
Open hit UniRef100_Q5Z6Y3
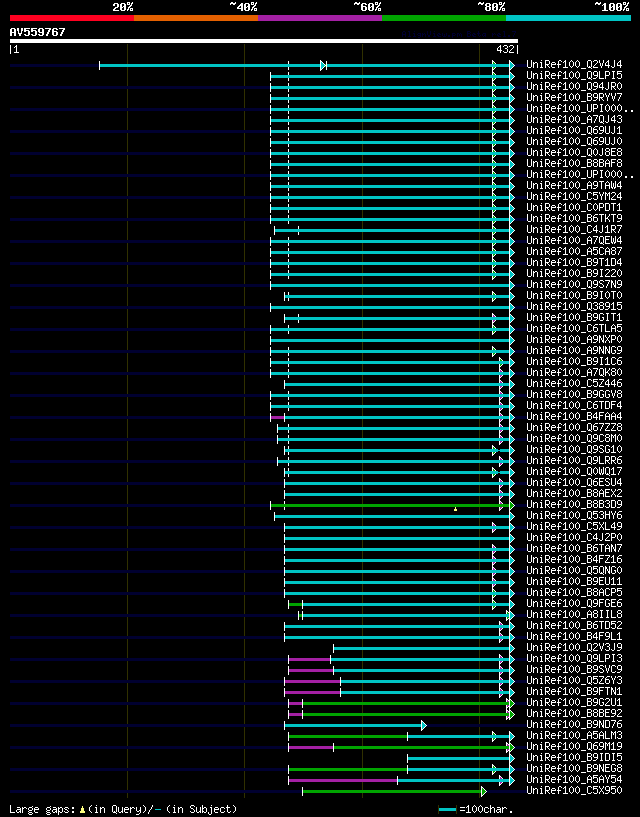[x=574, y=680]
